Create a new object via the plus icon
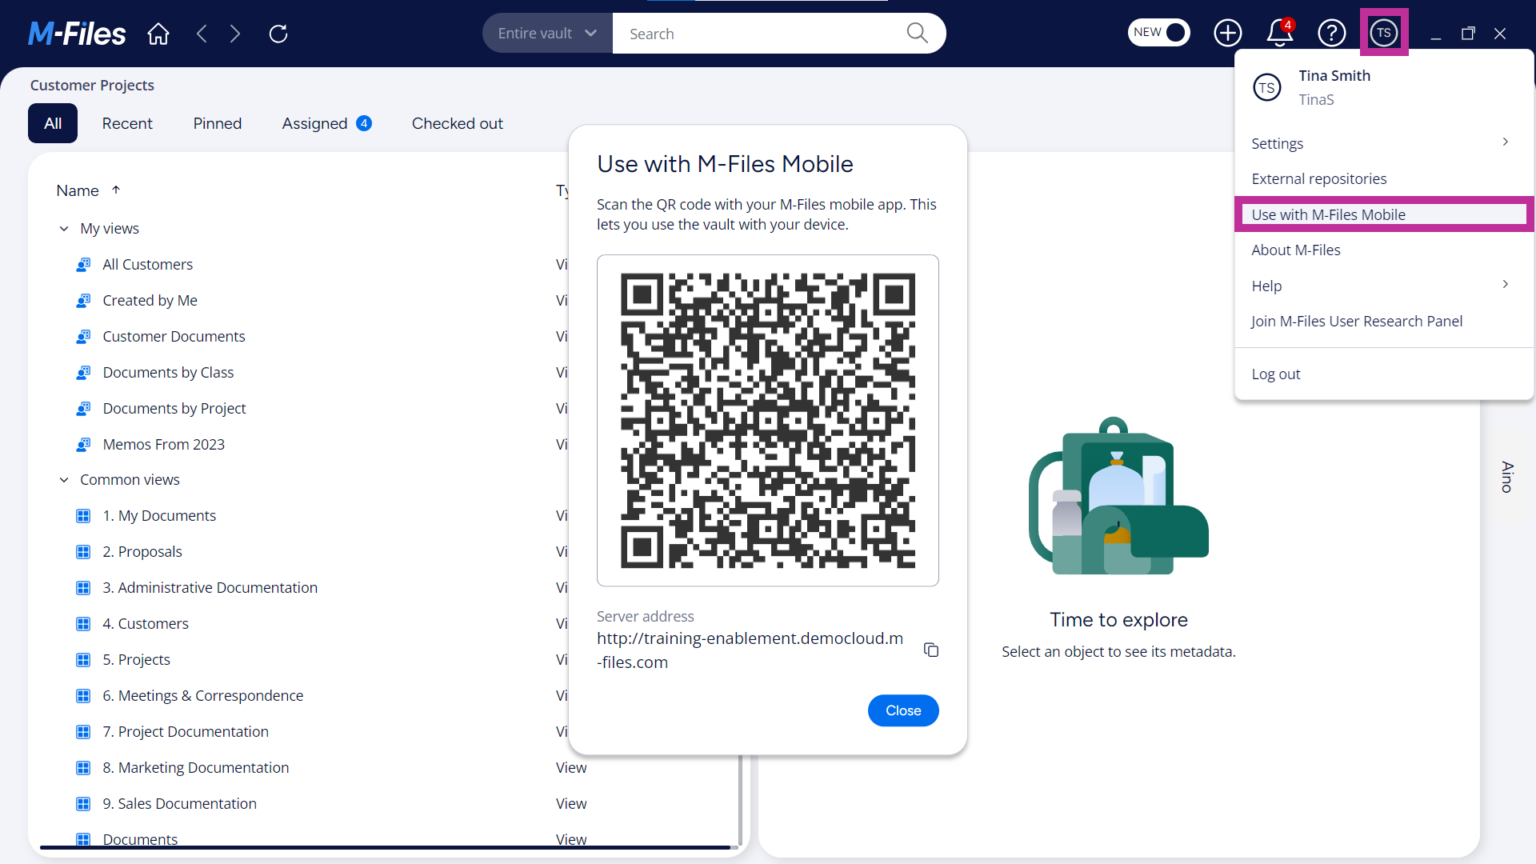 tap(1227, 33)
